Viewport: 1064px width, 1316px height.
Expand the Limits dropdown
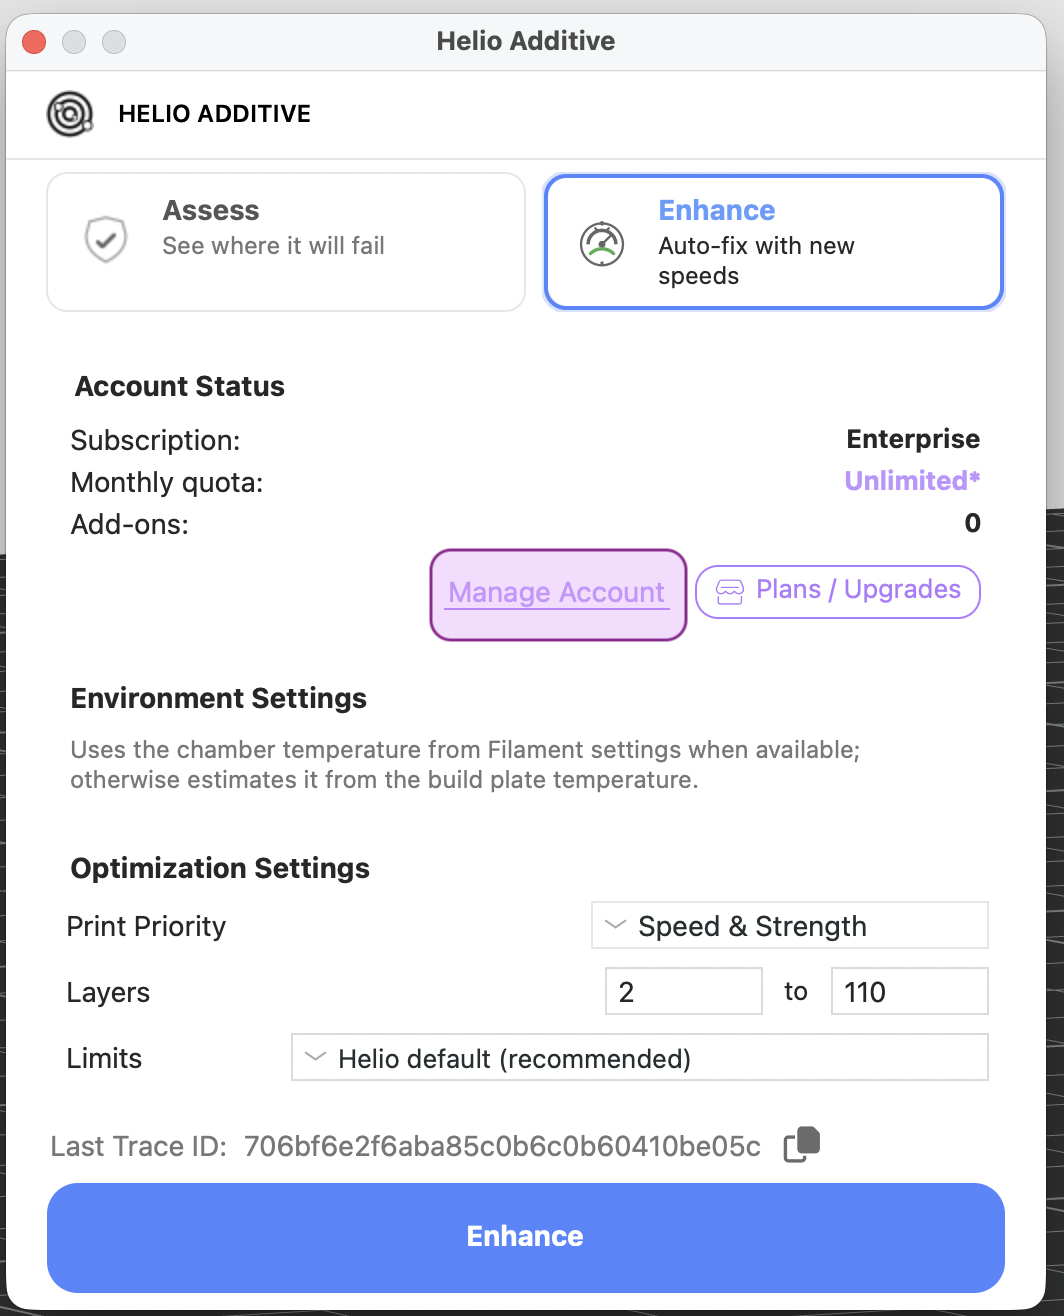[639, 1058]
